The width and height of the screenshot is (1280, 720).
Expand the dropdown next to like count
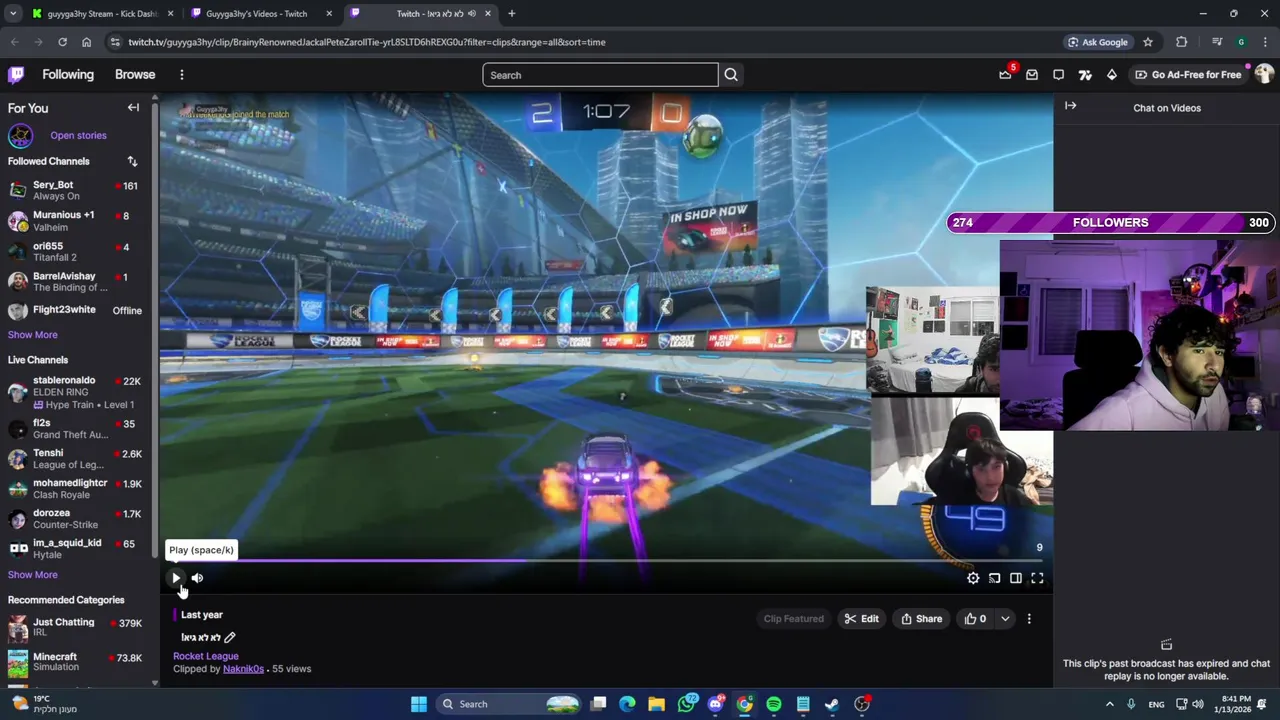click(1005, 619)
